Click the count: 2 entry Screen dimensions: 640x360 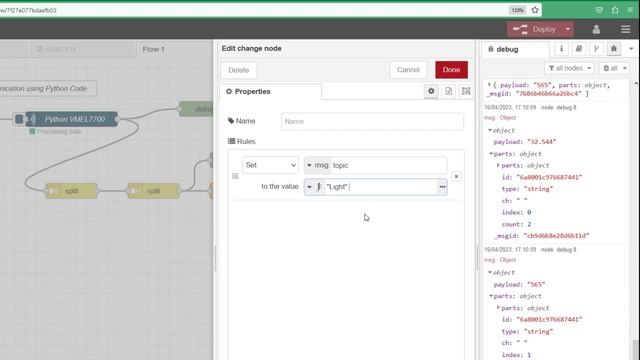(516, 224)
